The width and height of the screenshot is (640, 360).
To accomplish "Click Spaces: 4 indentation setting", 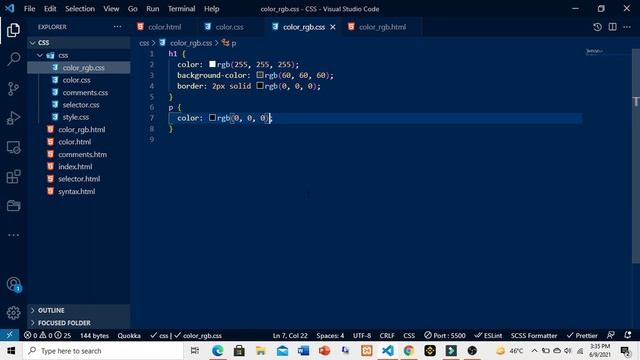I will (330, 336).
